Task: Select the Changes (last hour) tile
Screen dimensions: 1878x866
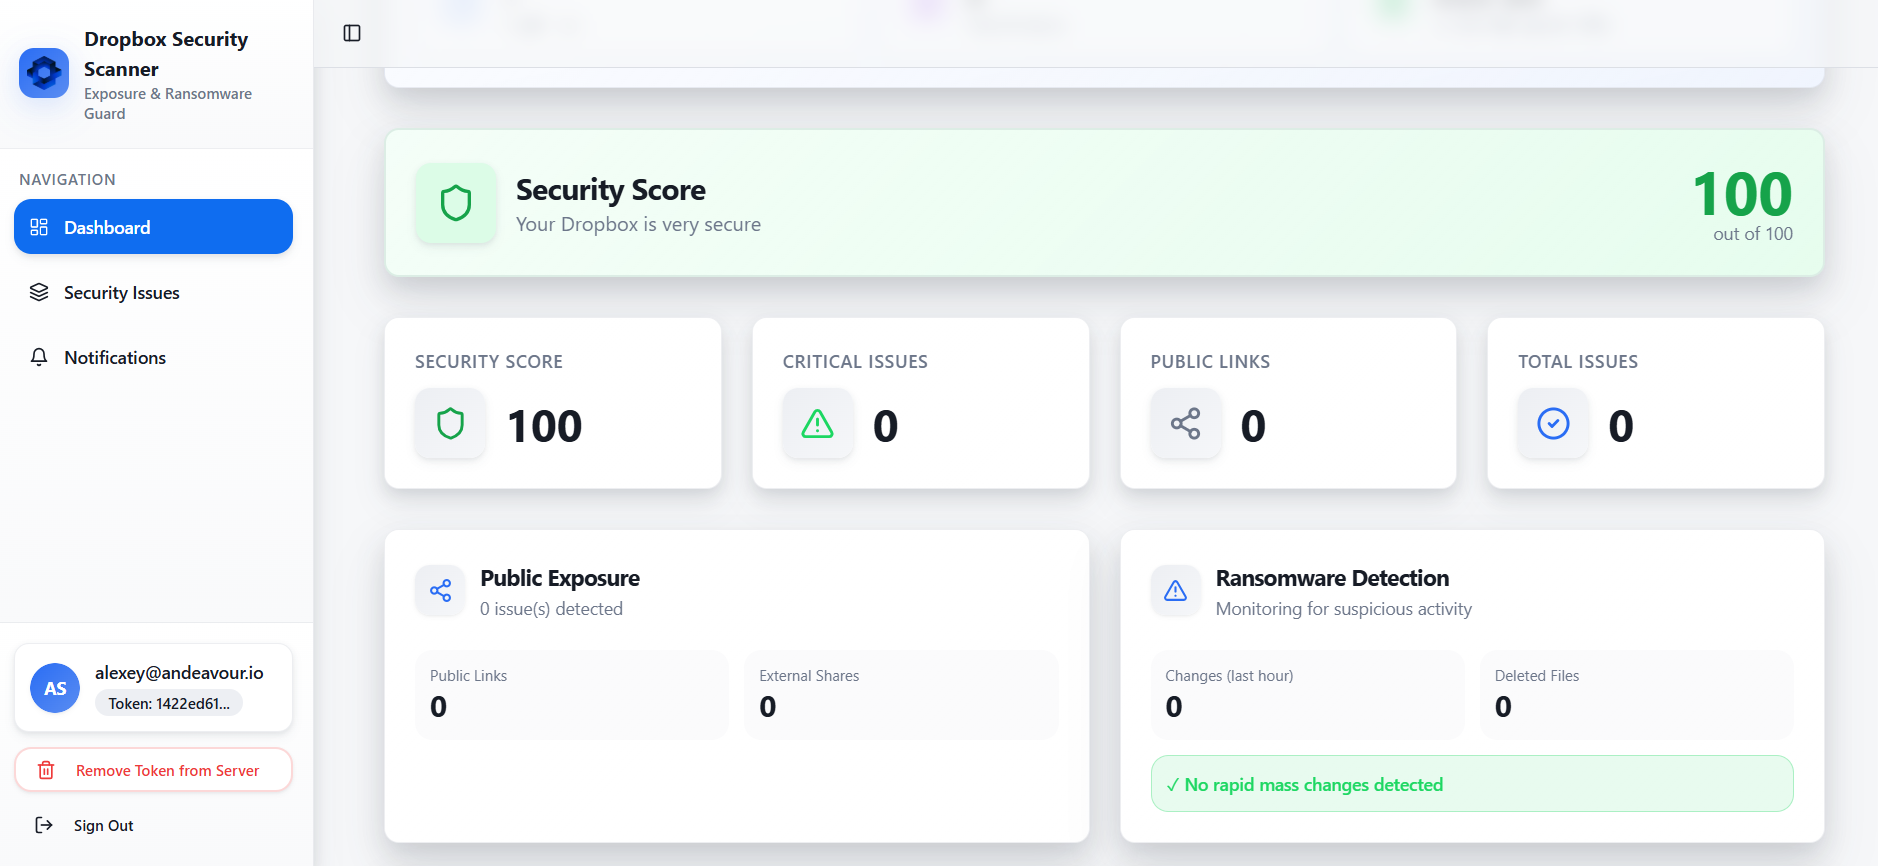Action: 1307,695
